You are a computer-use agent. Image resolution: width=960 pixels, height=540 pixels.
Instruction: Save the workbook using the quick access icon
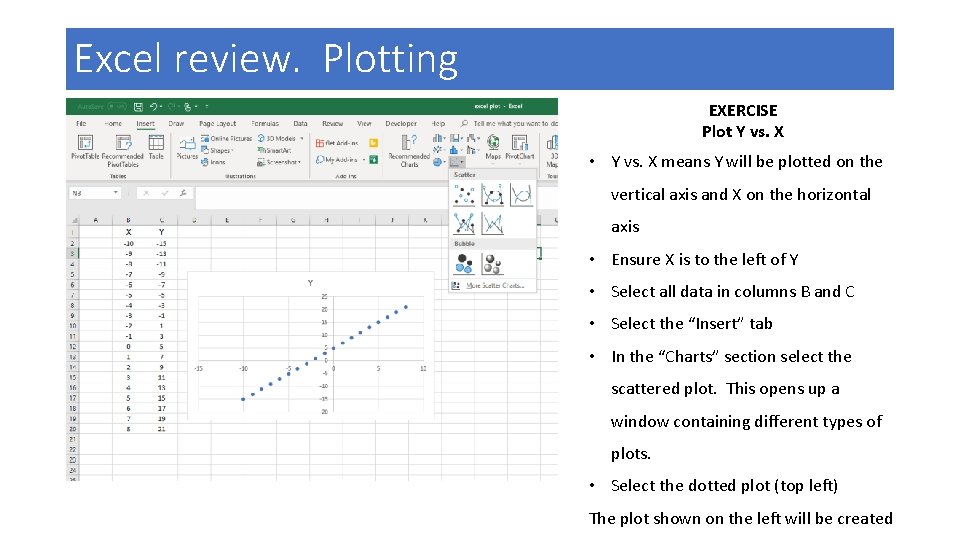pos(138,107)
